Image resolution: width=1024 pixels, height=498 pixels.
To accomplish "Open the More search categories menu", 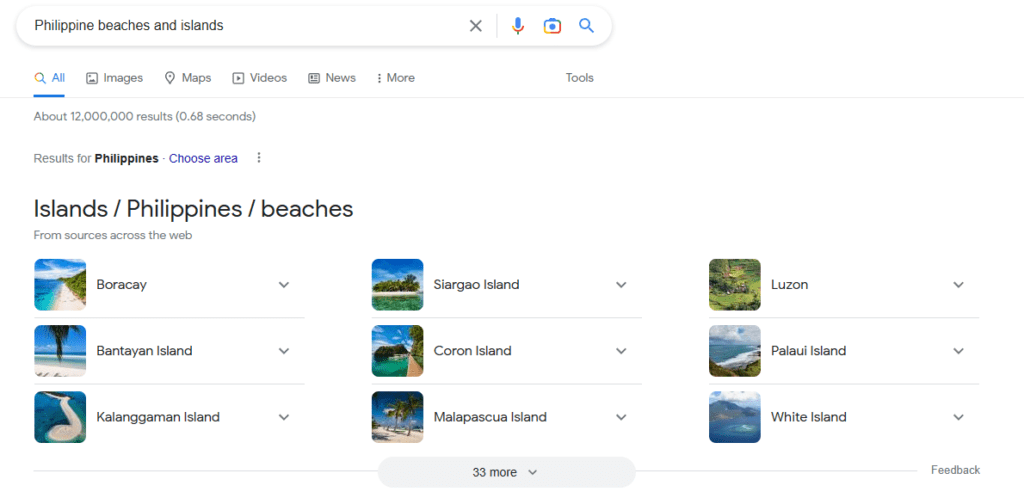I will point(395,78).
